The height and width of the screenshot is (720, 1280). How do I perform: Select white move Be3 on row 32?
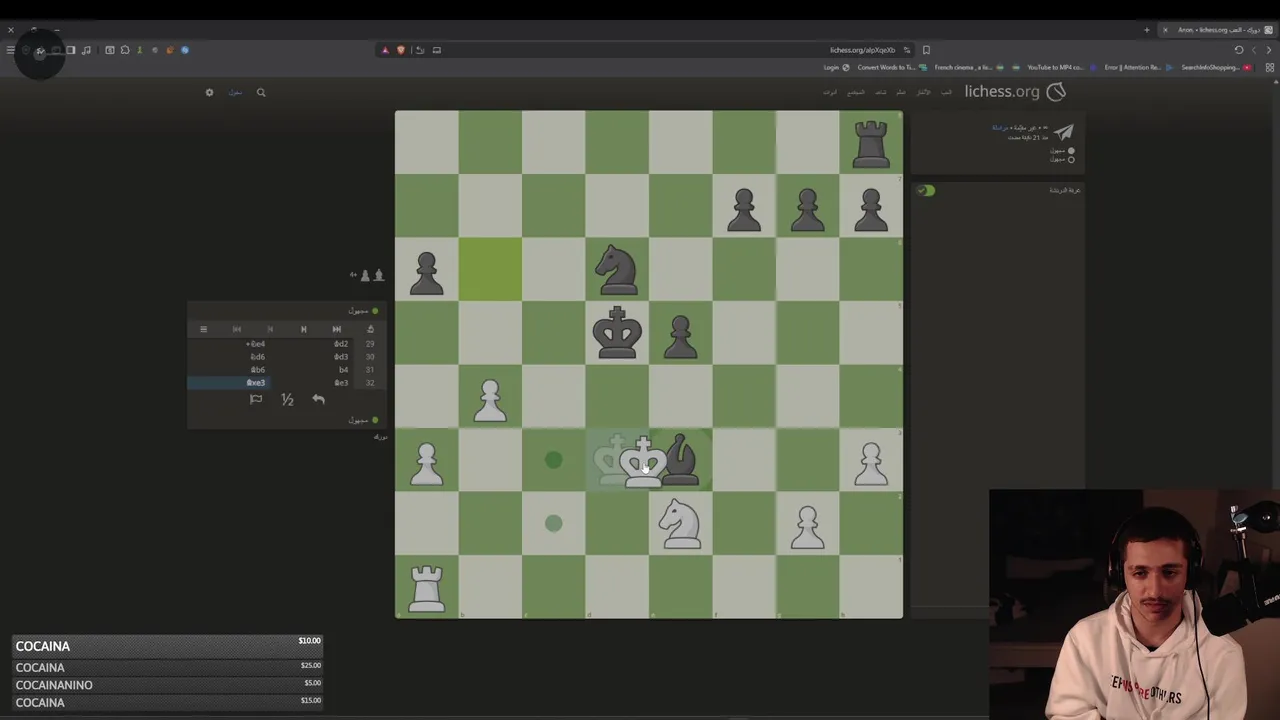(341, 383)
